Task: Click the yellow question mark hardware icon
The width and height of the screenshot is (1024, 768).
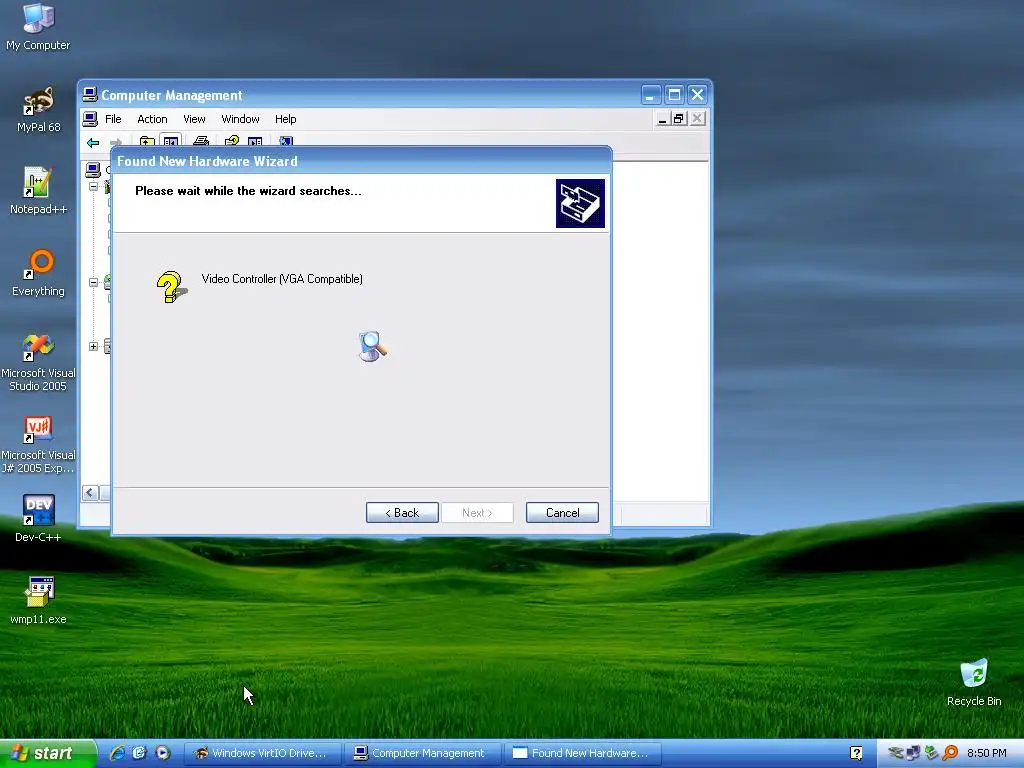Action: [x=172, y=287]
